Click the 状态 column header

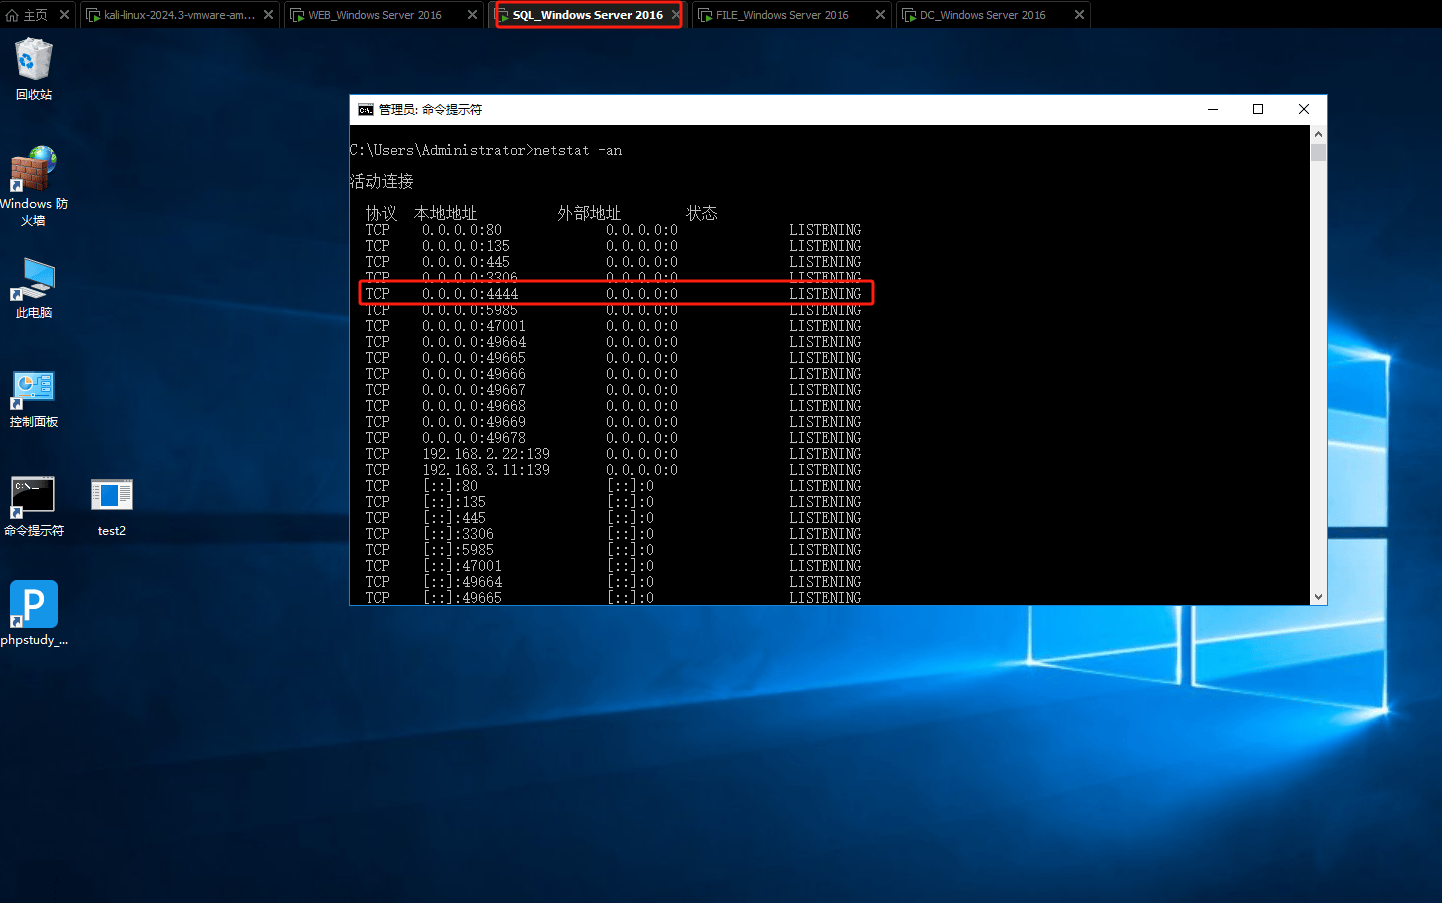(x=702, y=213)
